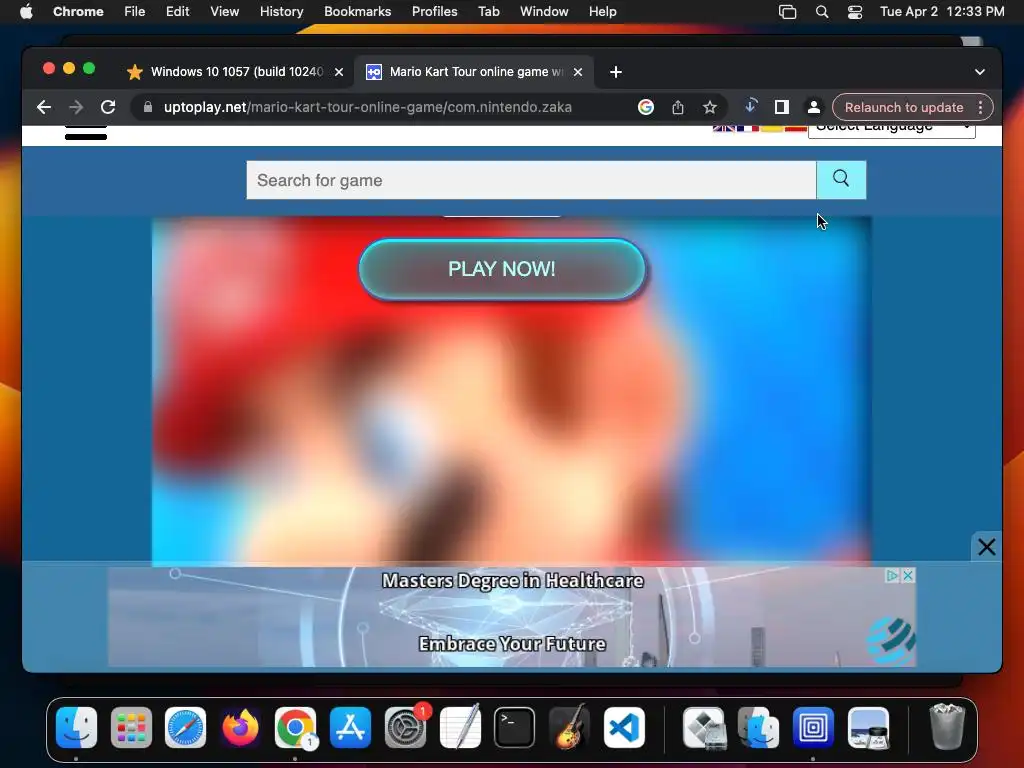The height and width of the screenshot is (768, 1024).
Task: Click the Relaunch to update button
Action: tap(903, 107)
